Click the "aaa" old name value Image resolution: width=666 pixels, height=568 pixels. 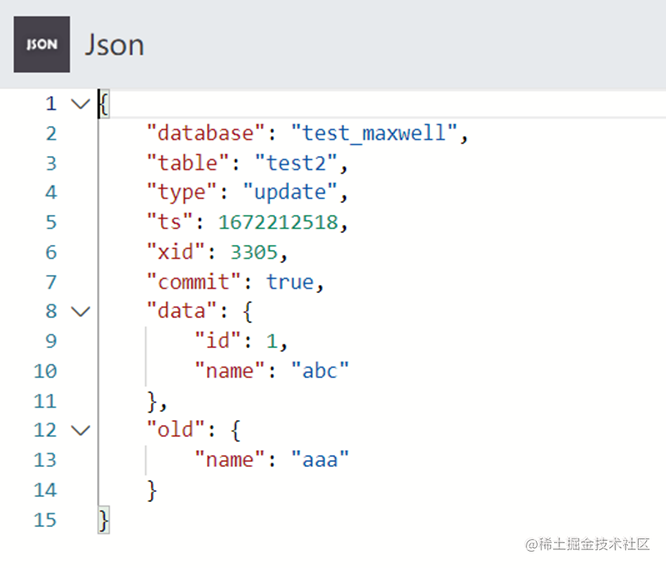(x=320, y=460)
